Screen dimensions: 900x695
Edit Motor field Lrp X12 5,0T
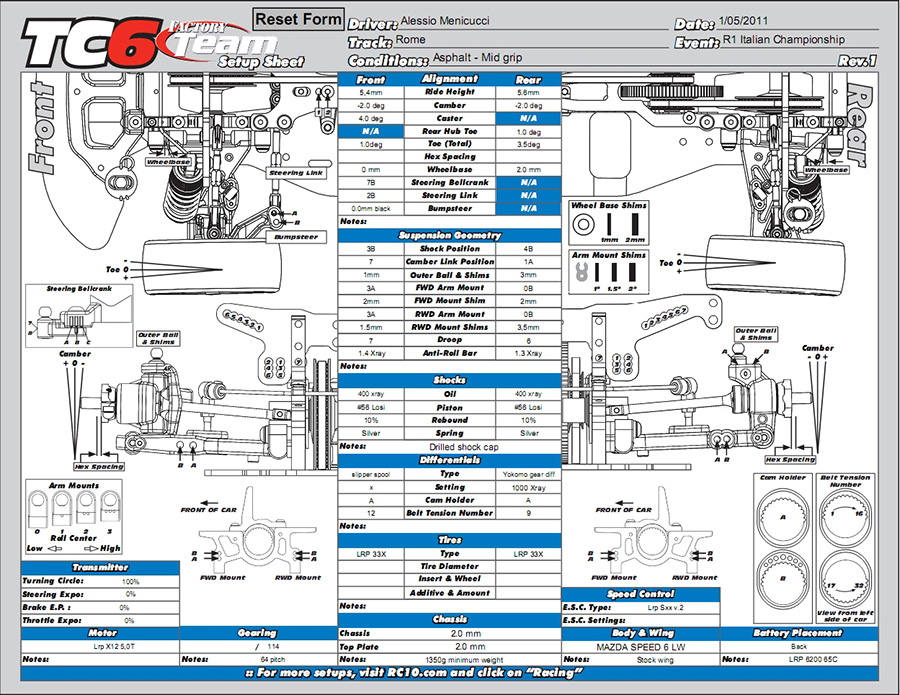coord(114,647)
